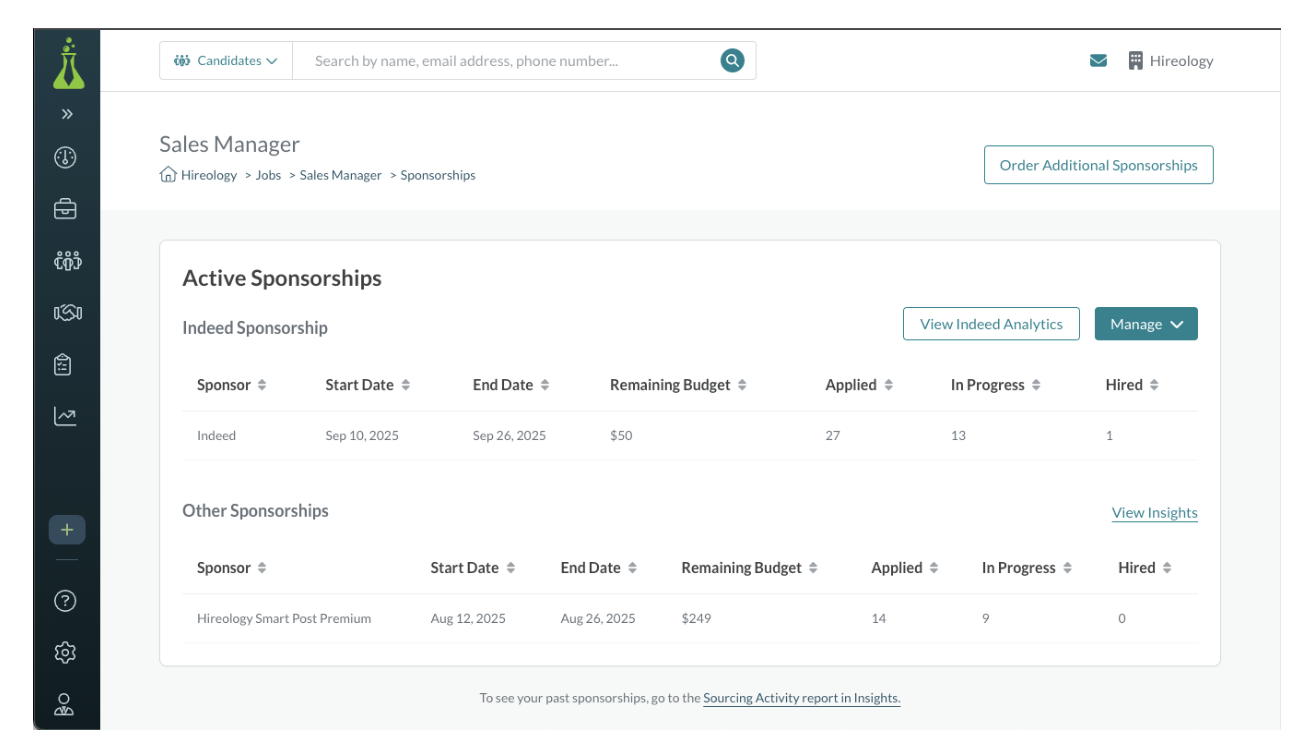Screen dimensions: 1308x754
Task: Click the $249 remaining budget value
Action: (x=696, y=619)
